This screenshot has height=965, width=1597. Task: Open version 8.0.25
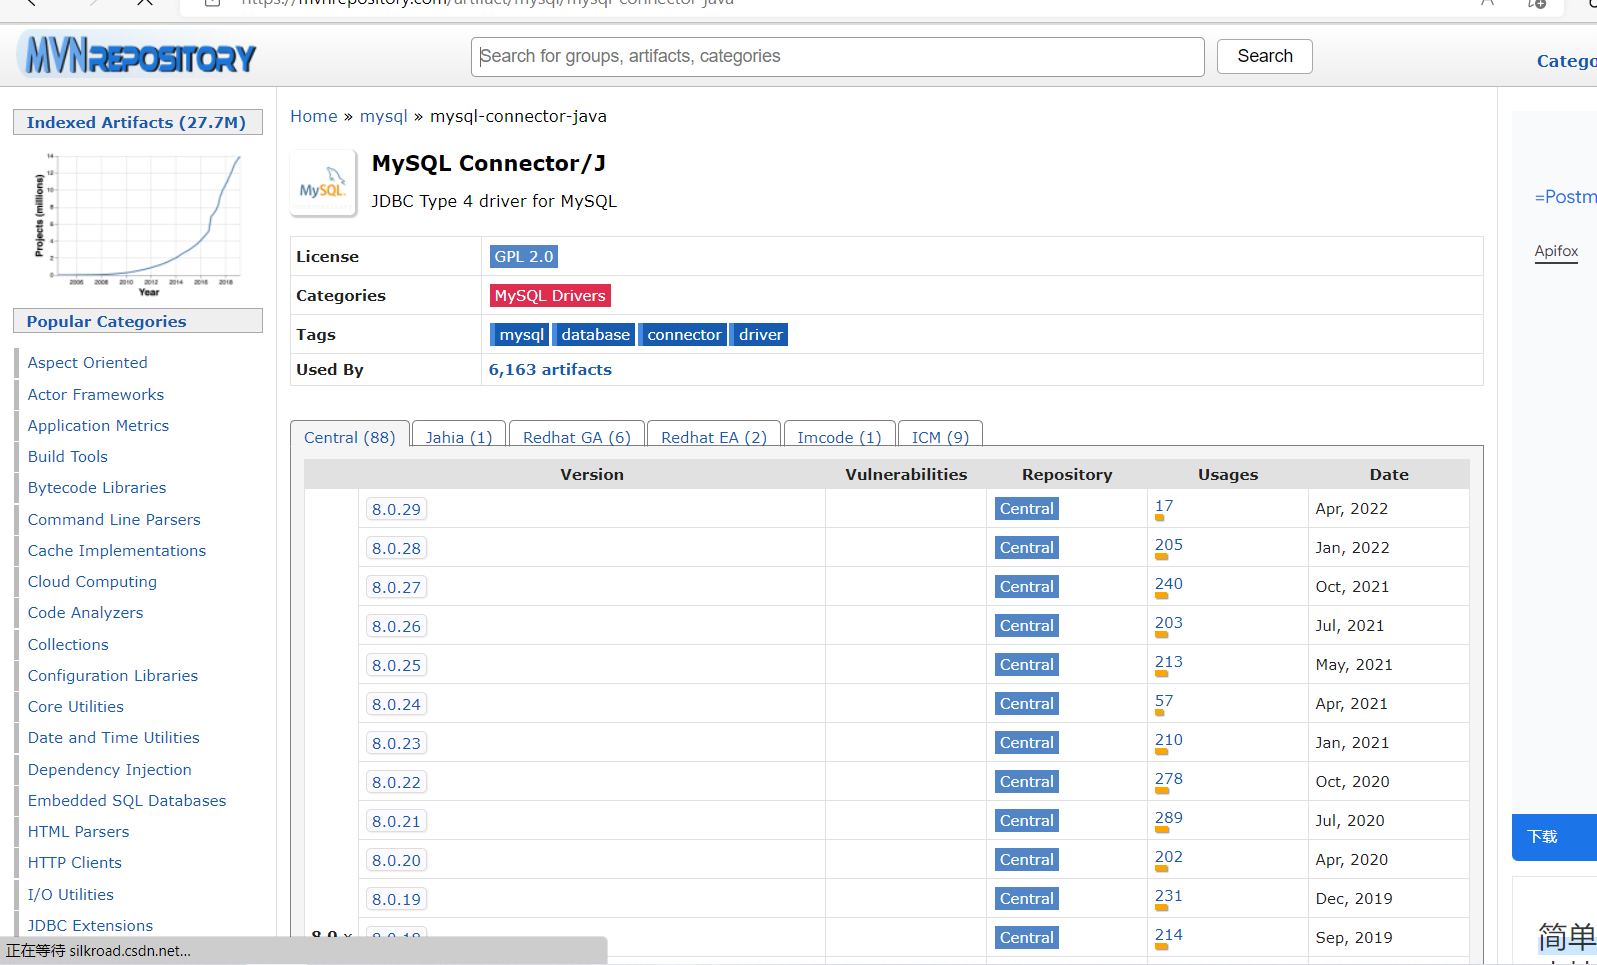click(396, 665)
